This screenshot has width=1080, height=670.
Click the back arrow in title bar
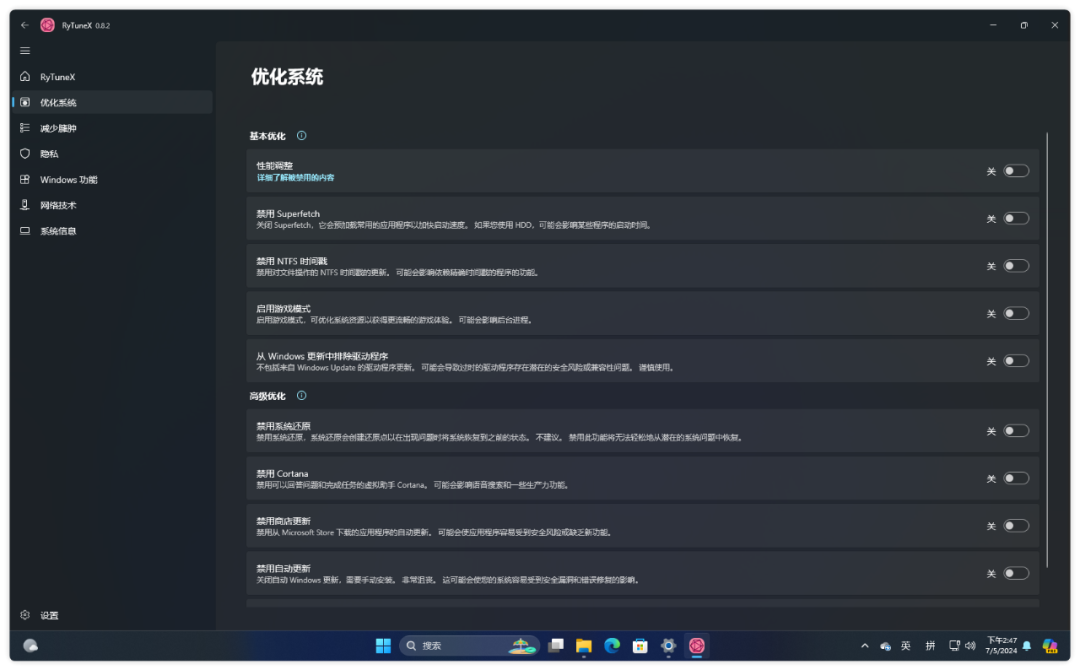pyautogui.click(x=25, y=25)
